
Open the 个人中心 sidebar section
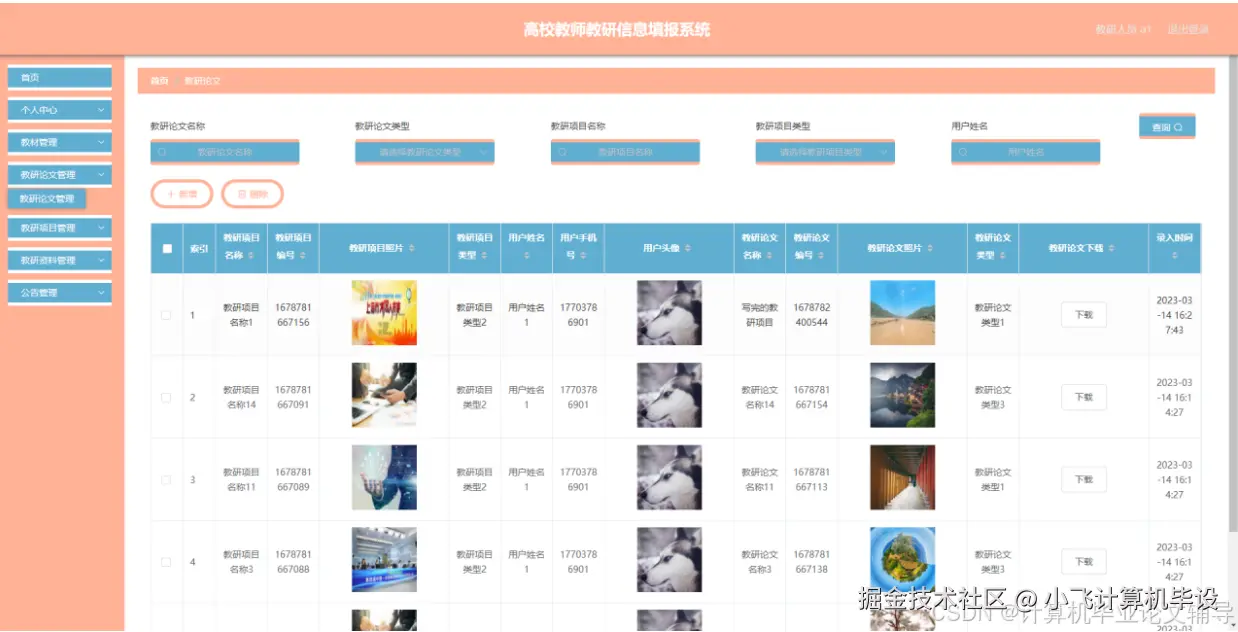(x=59, y=109)
